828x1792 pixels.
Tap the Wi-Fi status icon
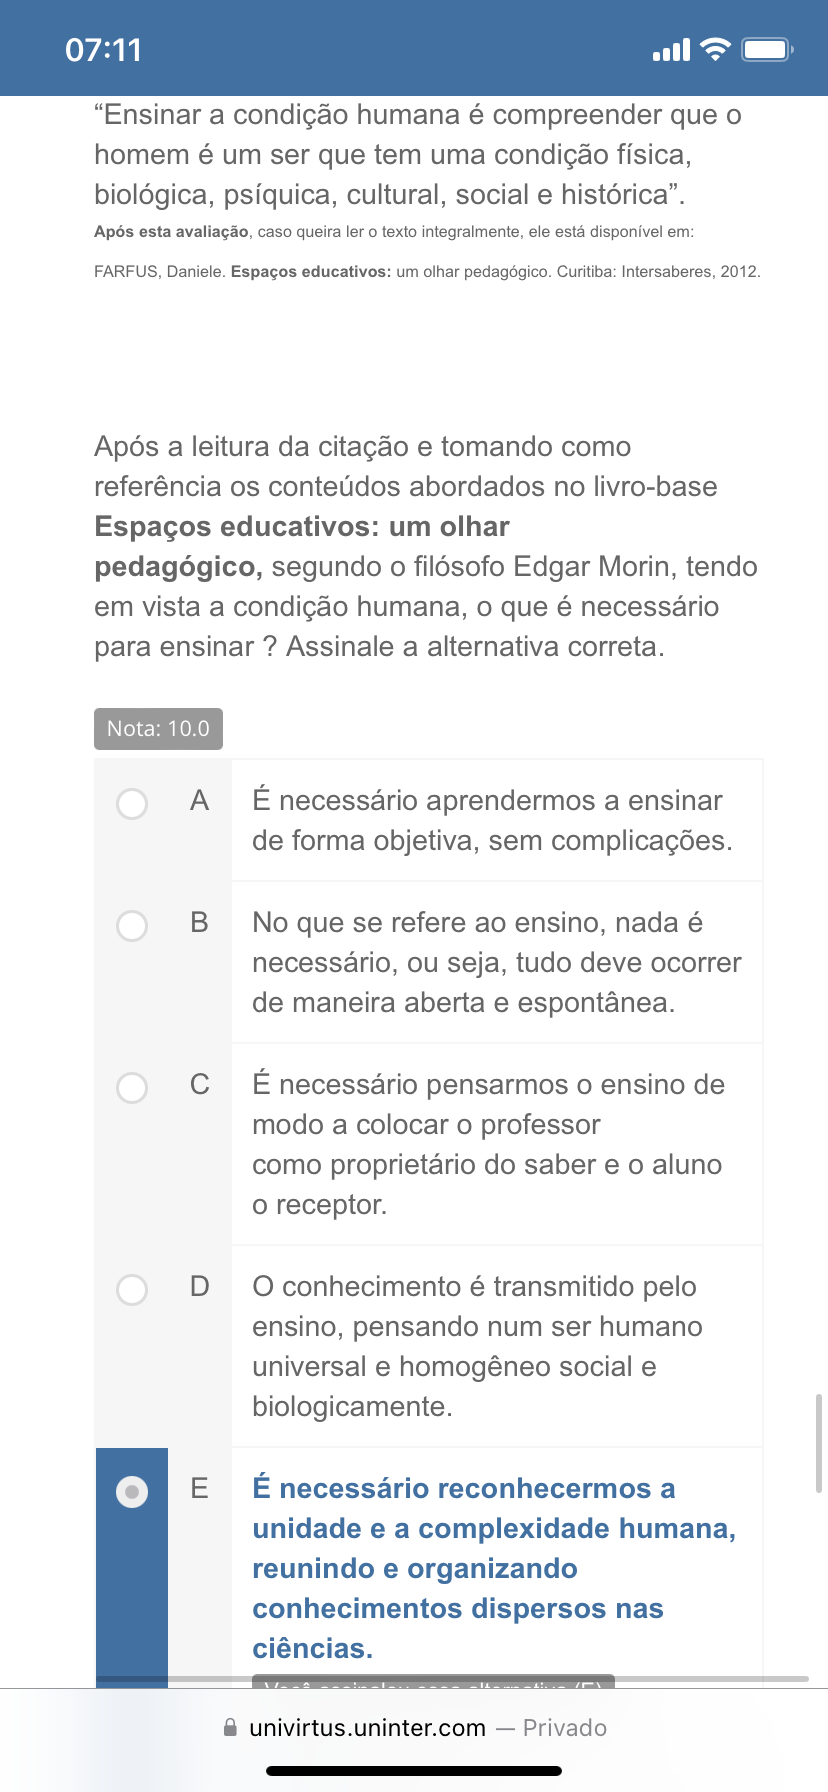point(715,49)
